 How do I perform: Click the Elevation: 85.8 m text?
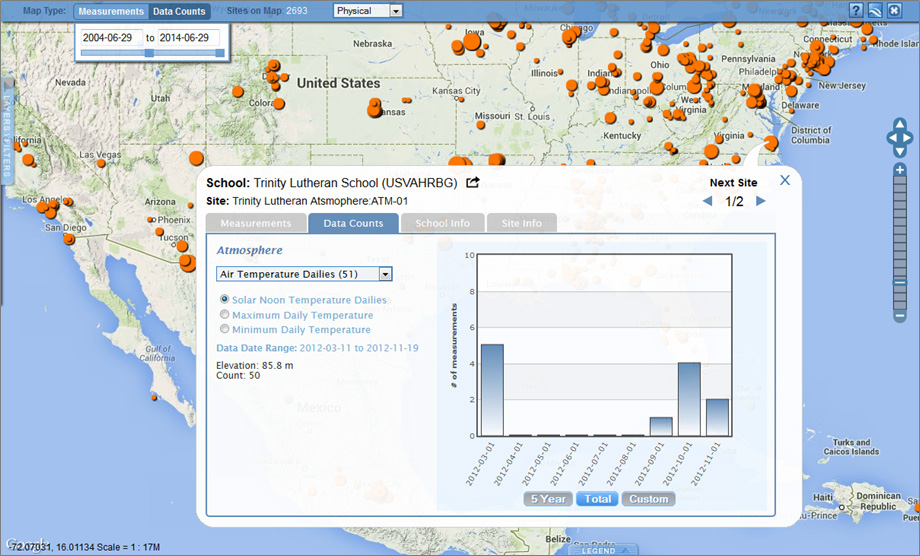tap(255, 365)
